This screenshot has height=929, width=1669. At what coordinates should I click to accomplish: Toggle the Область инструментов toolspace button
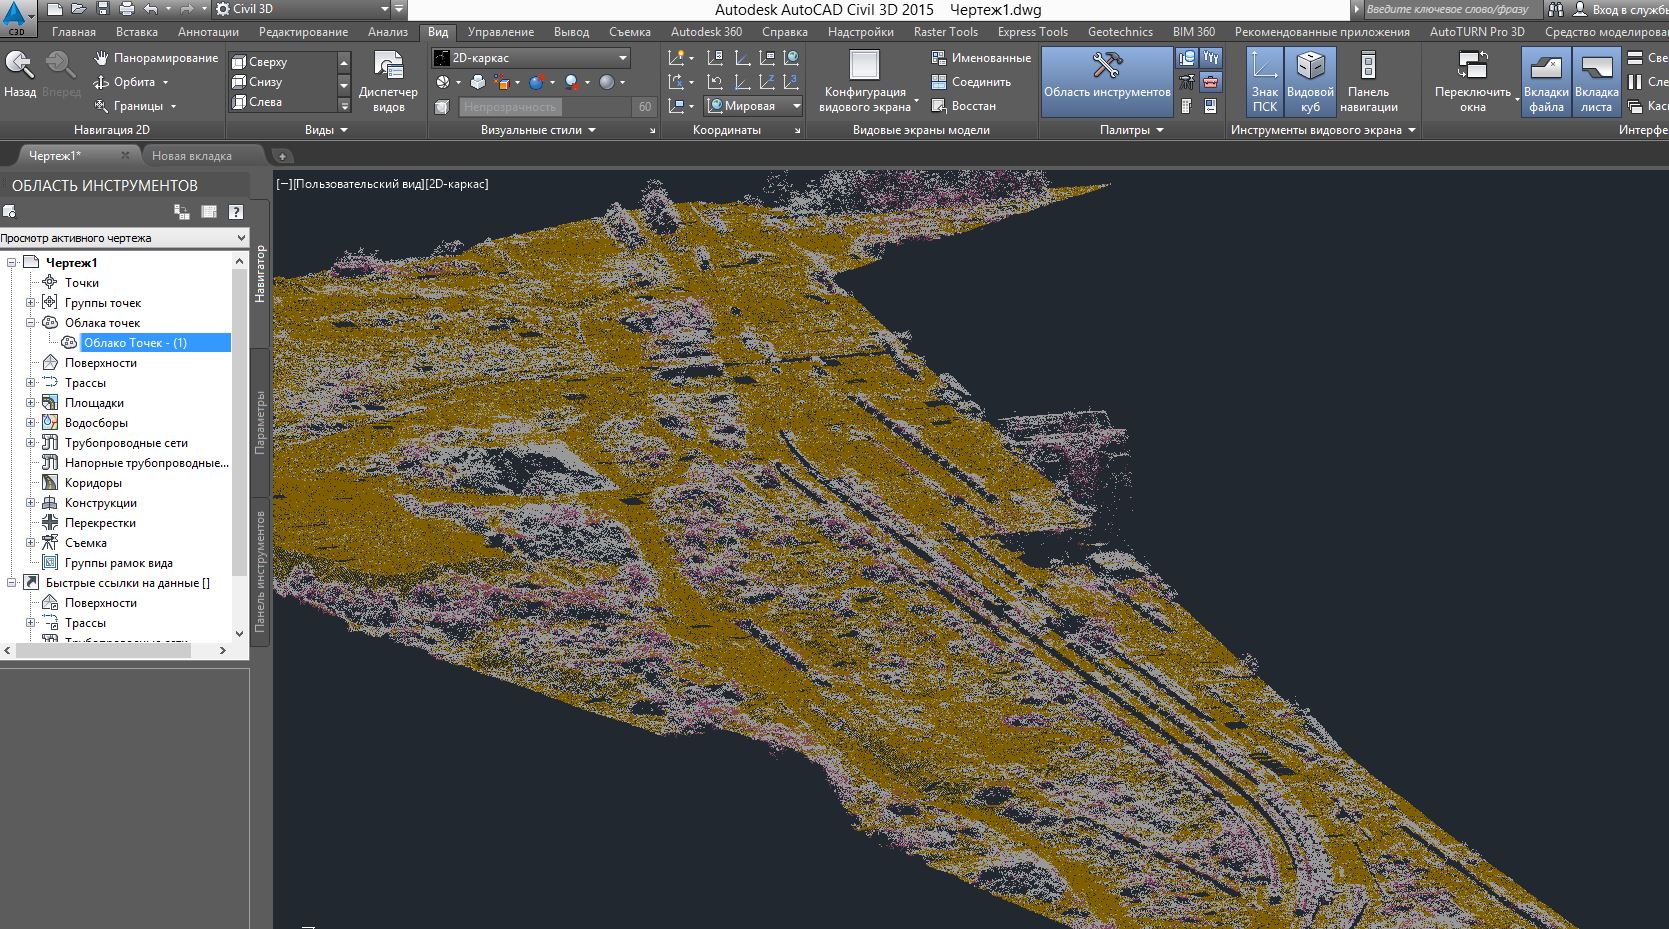[x=1107, y=82]
